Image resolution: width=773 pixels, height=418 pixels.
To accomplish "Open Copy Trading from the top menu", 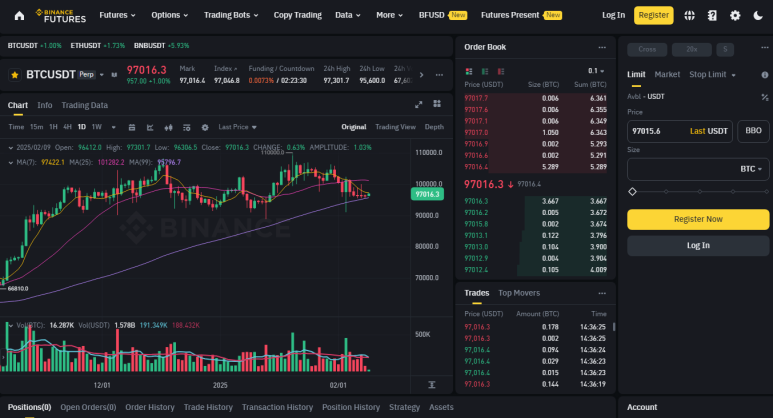I will pos(298,15).
